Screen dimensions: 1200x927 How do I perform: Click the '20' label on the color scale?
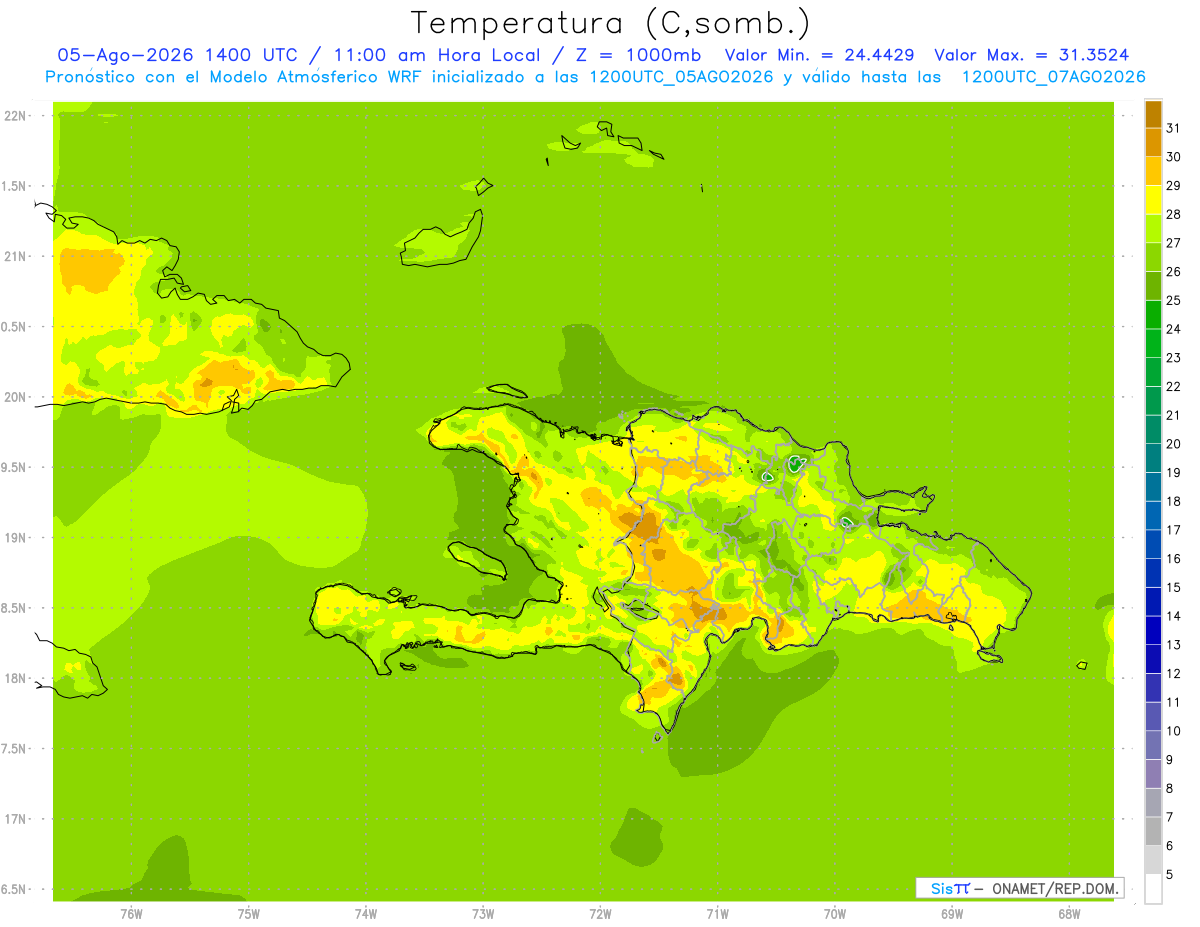point(1173,444)
